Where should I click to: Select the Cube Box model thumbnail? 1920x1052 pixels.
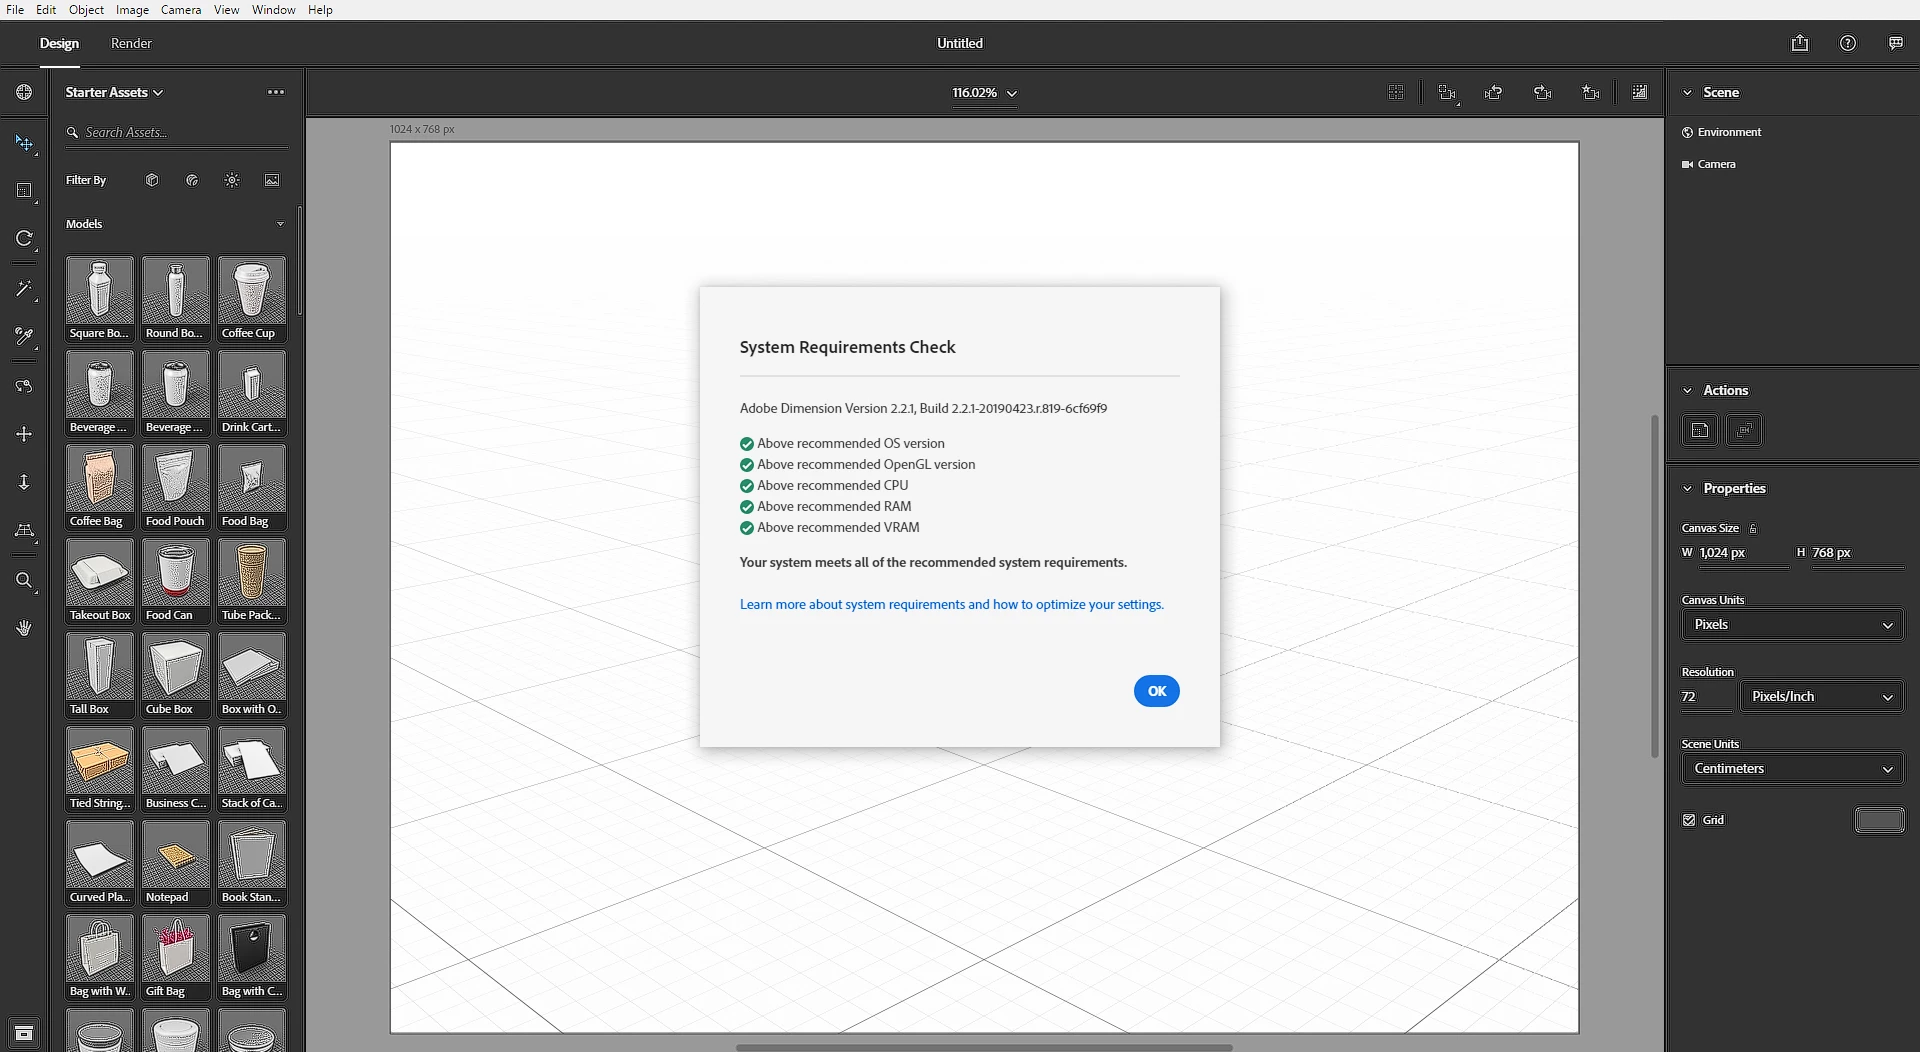pos(176,675)
